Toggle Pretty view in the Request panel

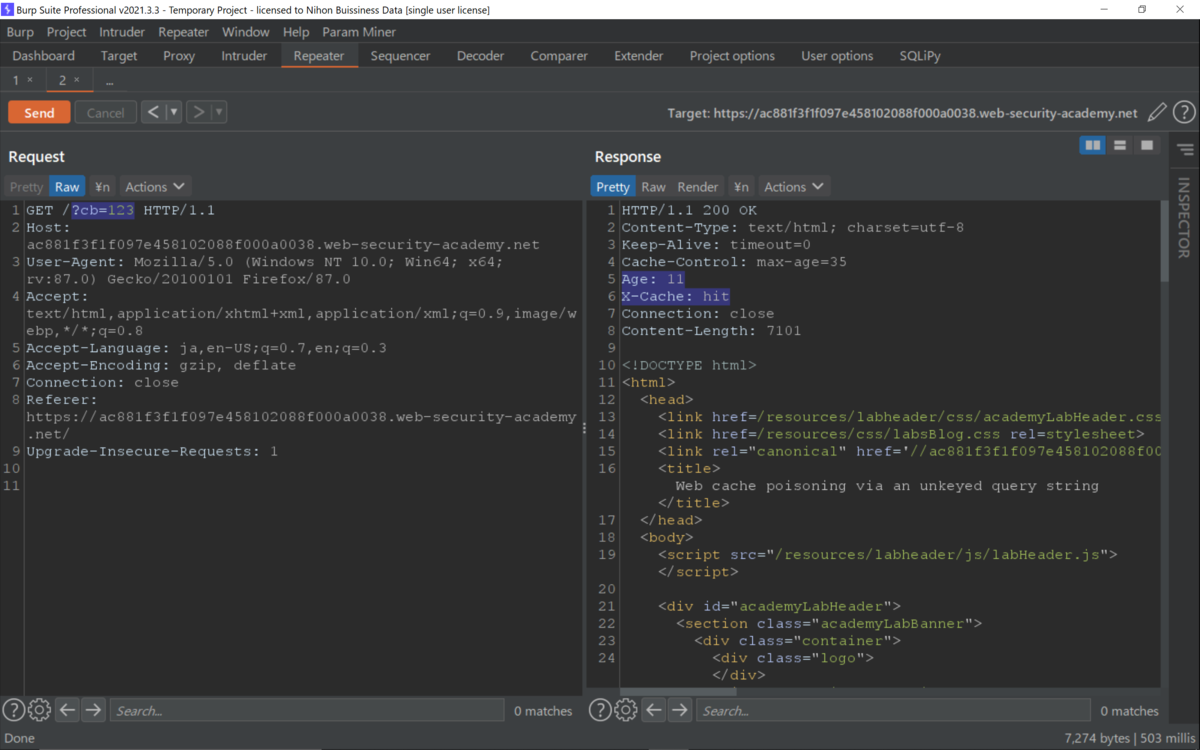[27, 187]
